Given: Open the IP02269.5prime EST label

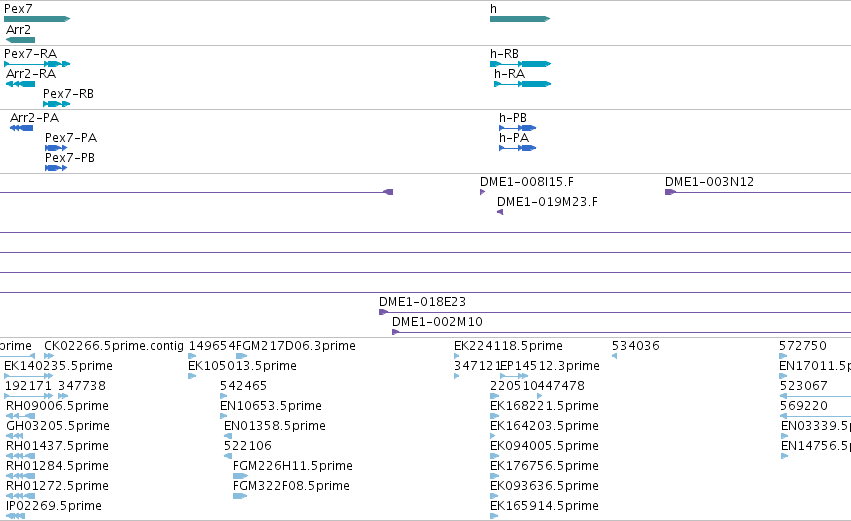Looking at the screenshot, I should click(54, 506).
